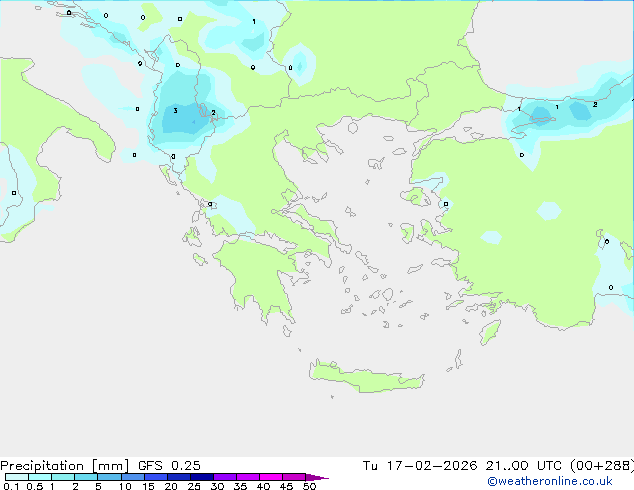
Task: Click the above-50 legend arrow tip
Action: point(317,477)
